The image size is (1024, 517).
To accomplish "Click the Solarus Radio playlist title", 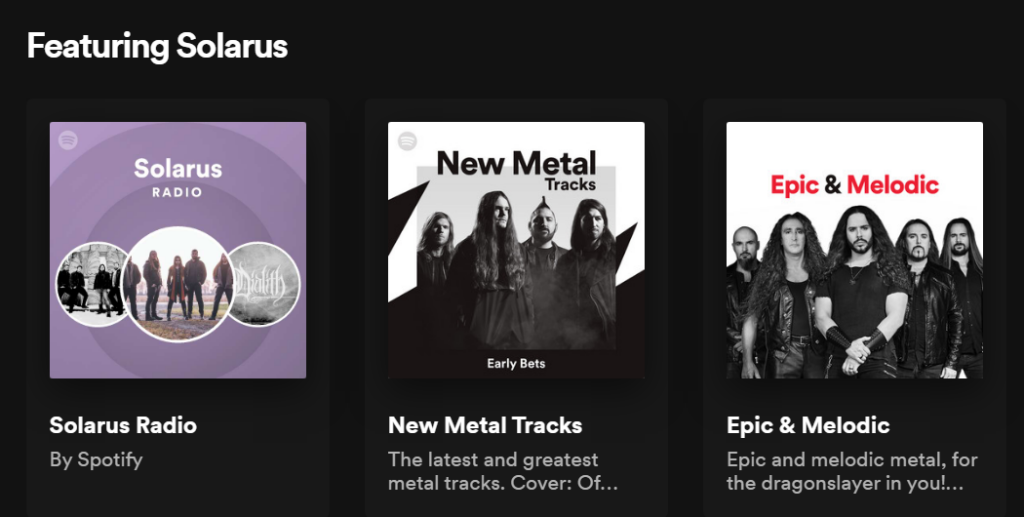I will tap(123, 426).
